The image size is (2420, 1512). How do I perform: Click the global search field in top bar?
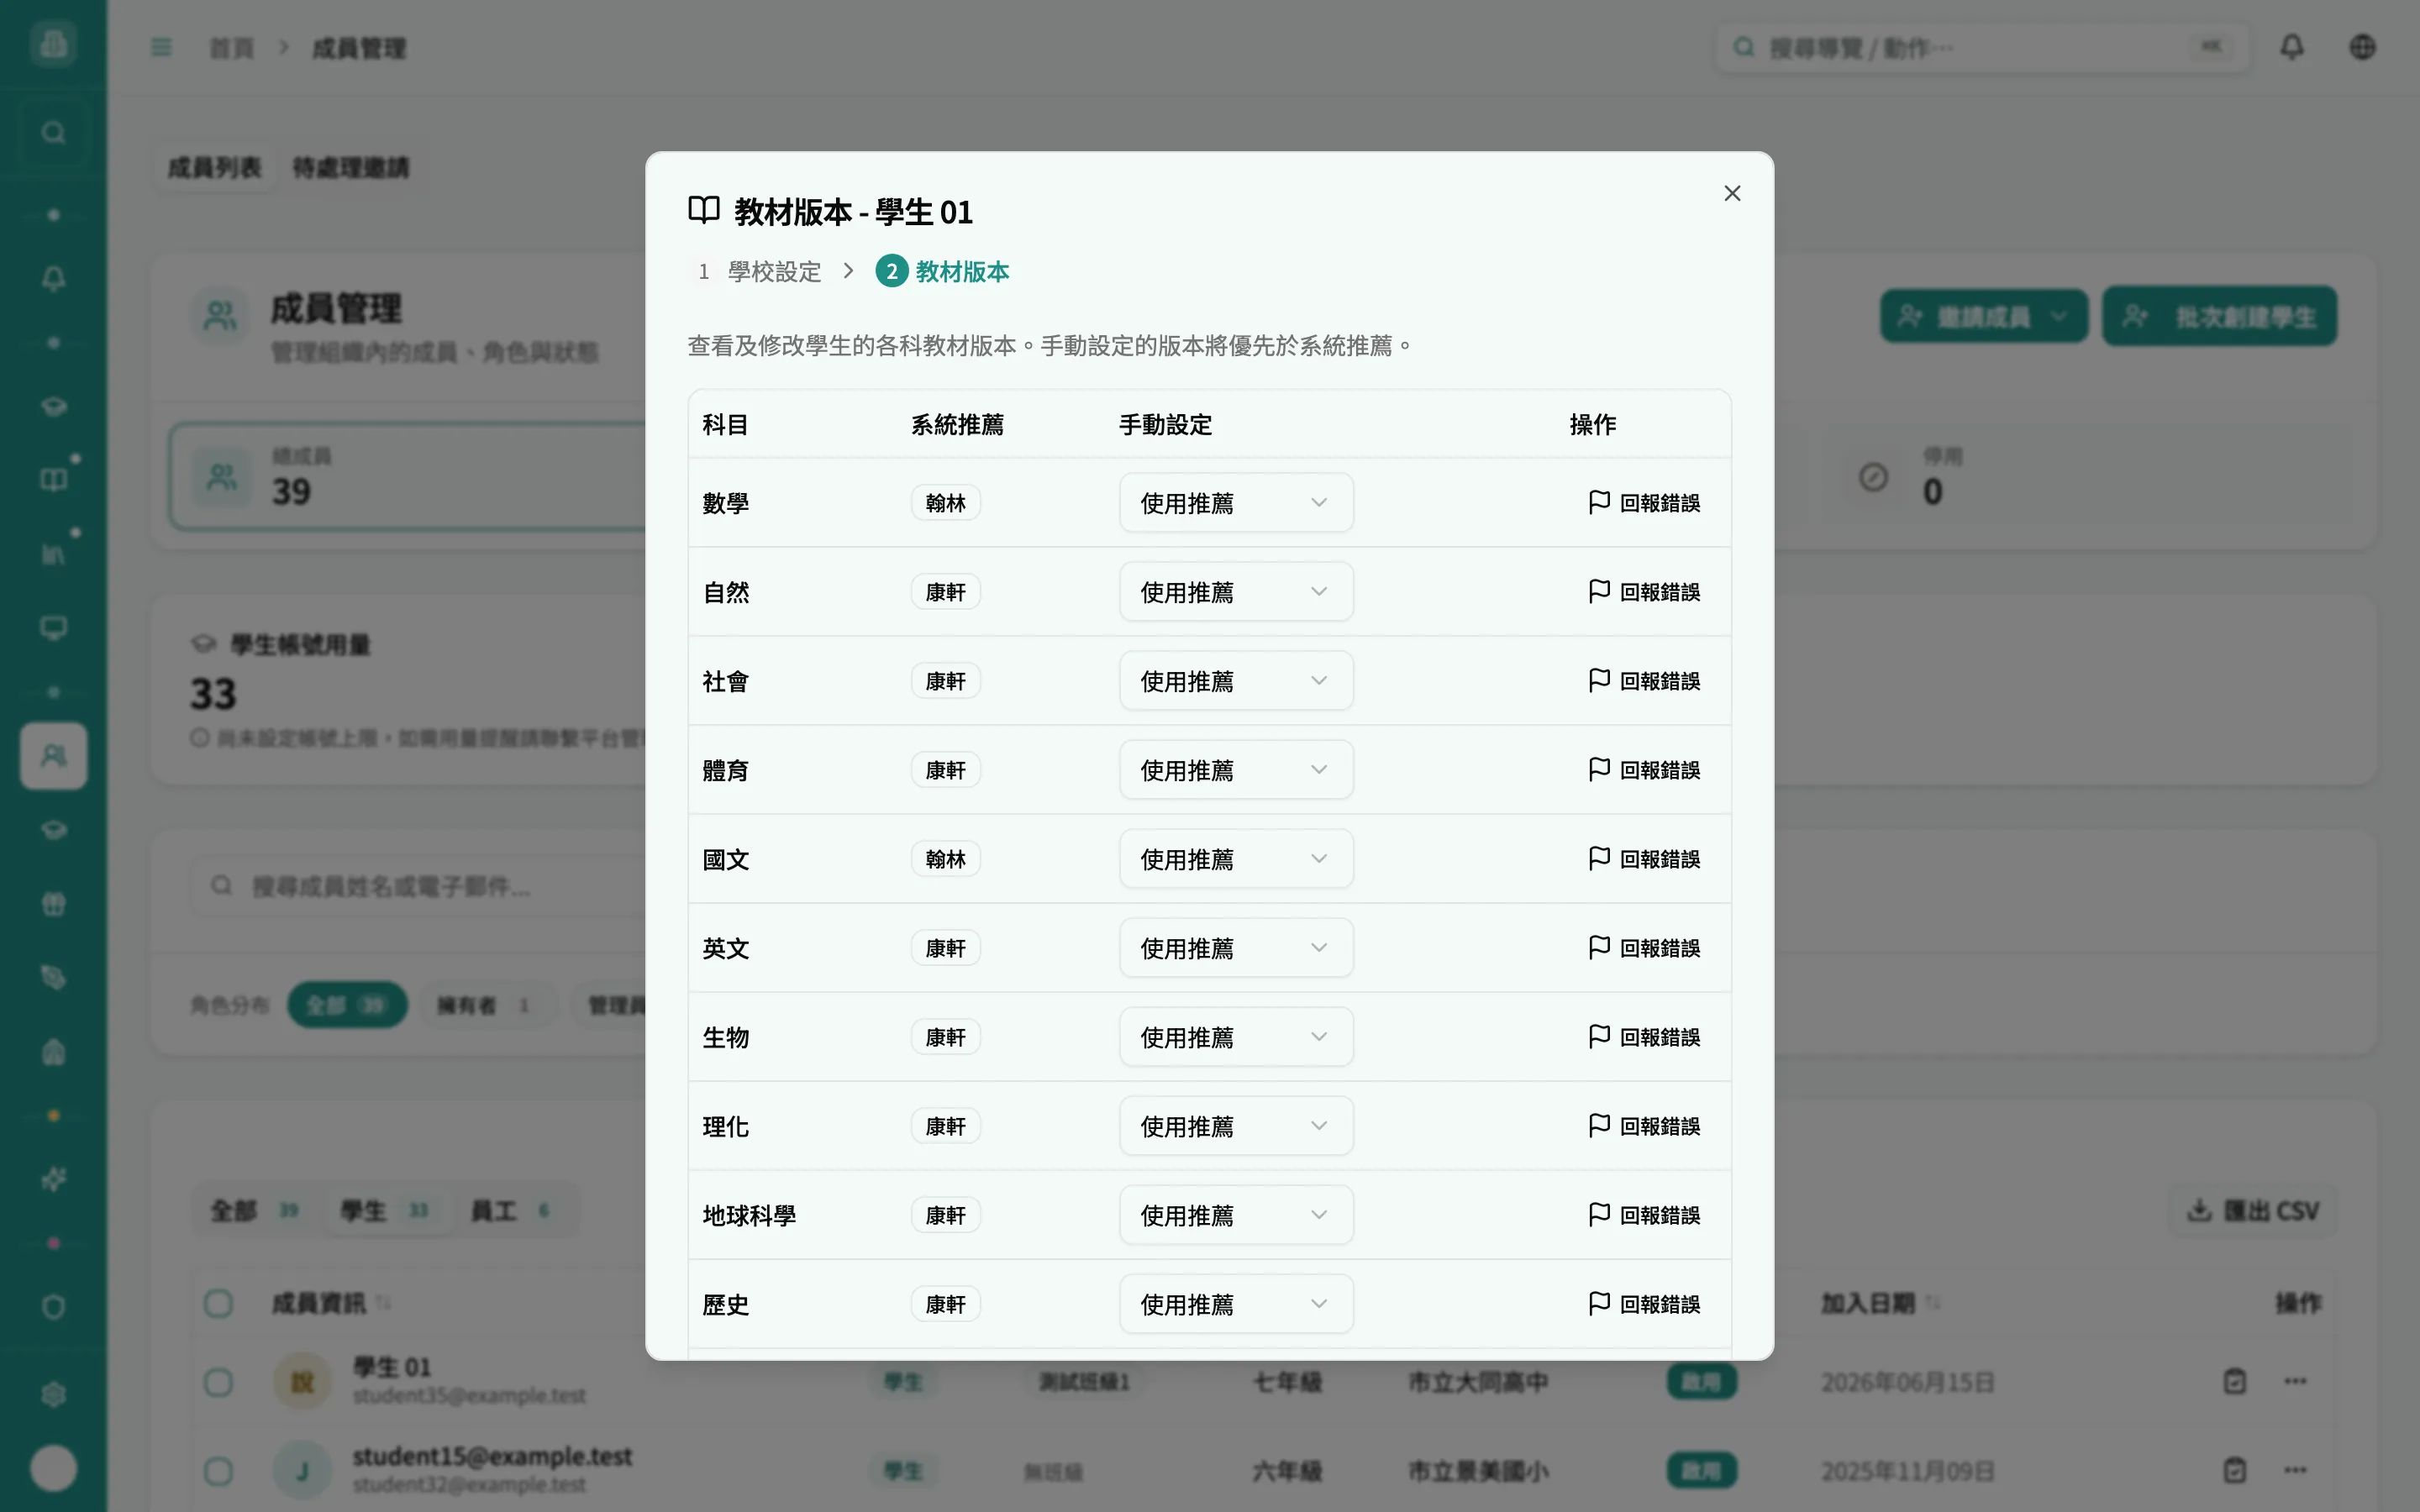click(x=1982, y=48)
